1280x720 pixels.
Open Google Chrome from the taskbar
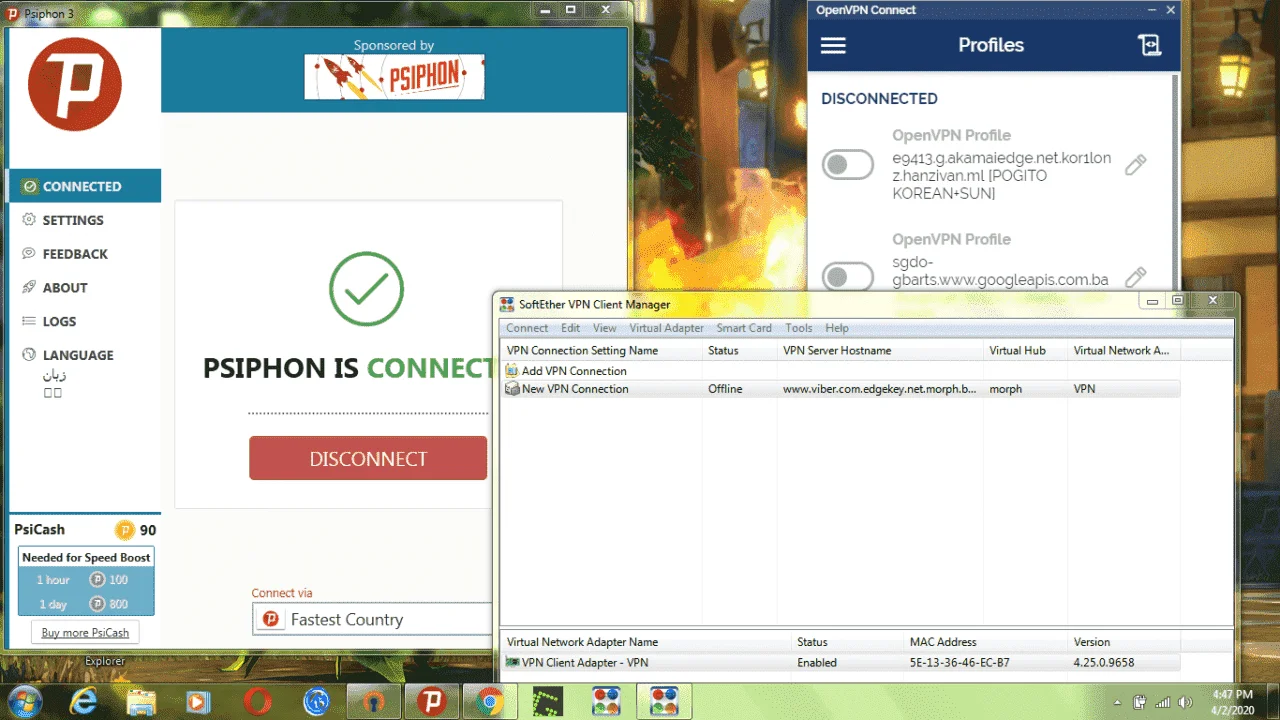[x=490, y=701]
